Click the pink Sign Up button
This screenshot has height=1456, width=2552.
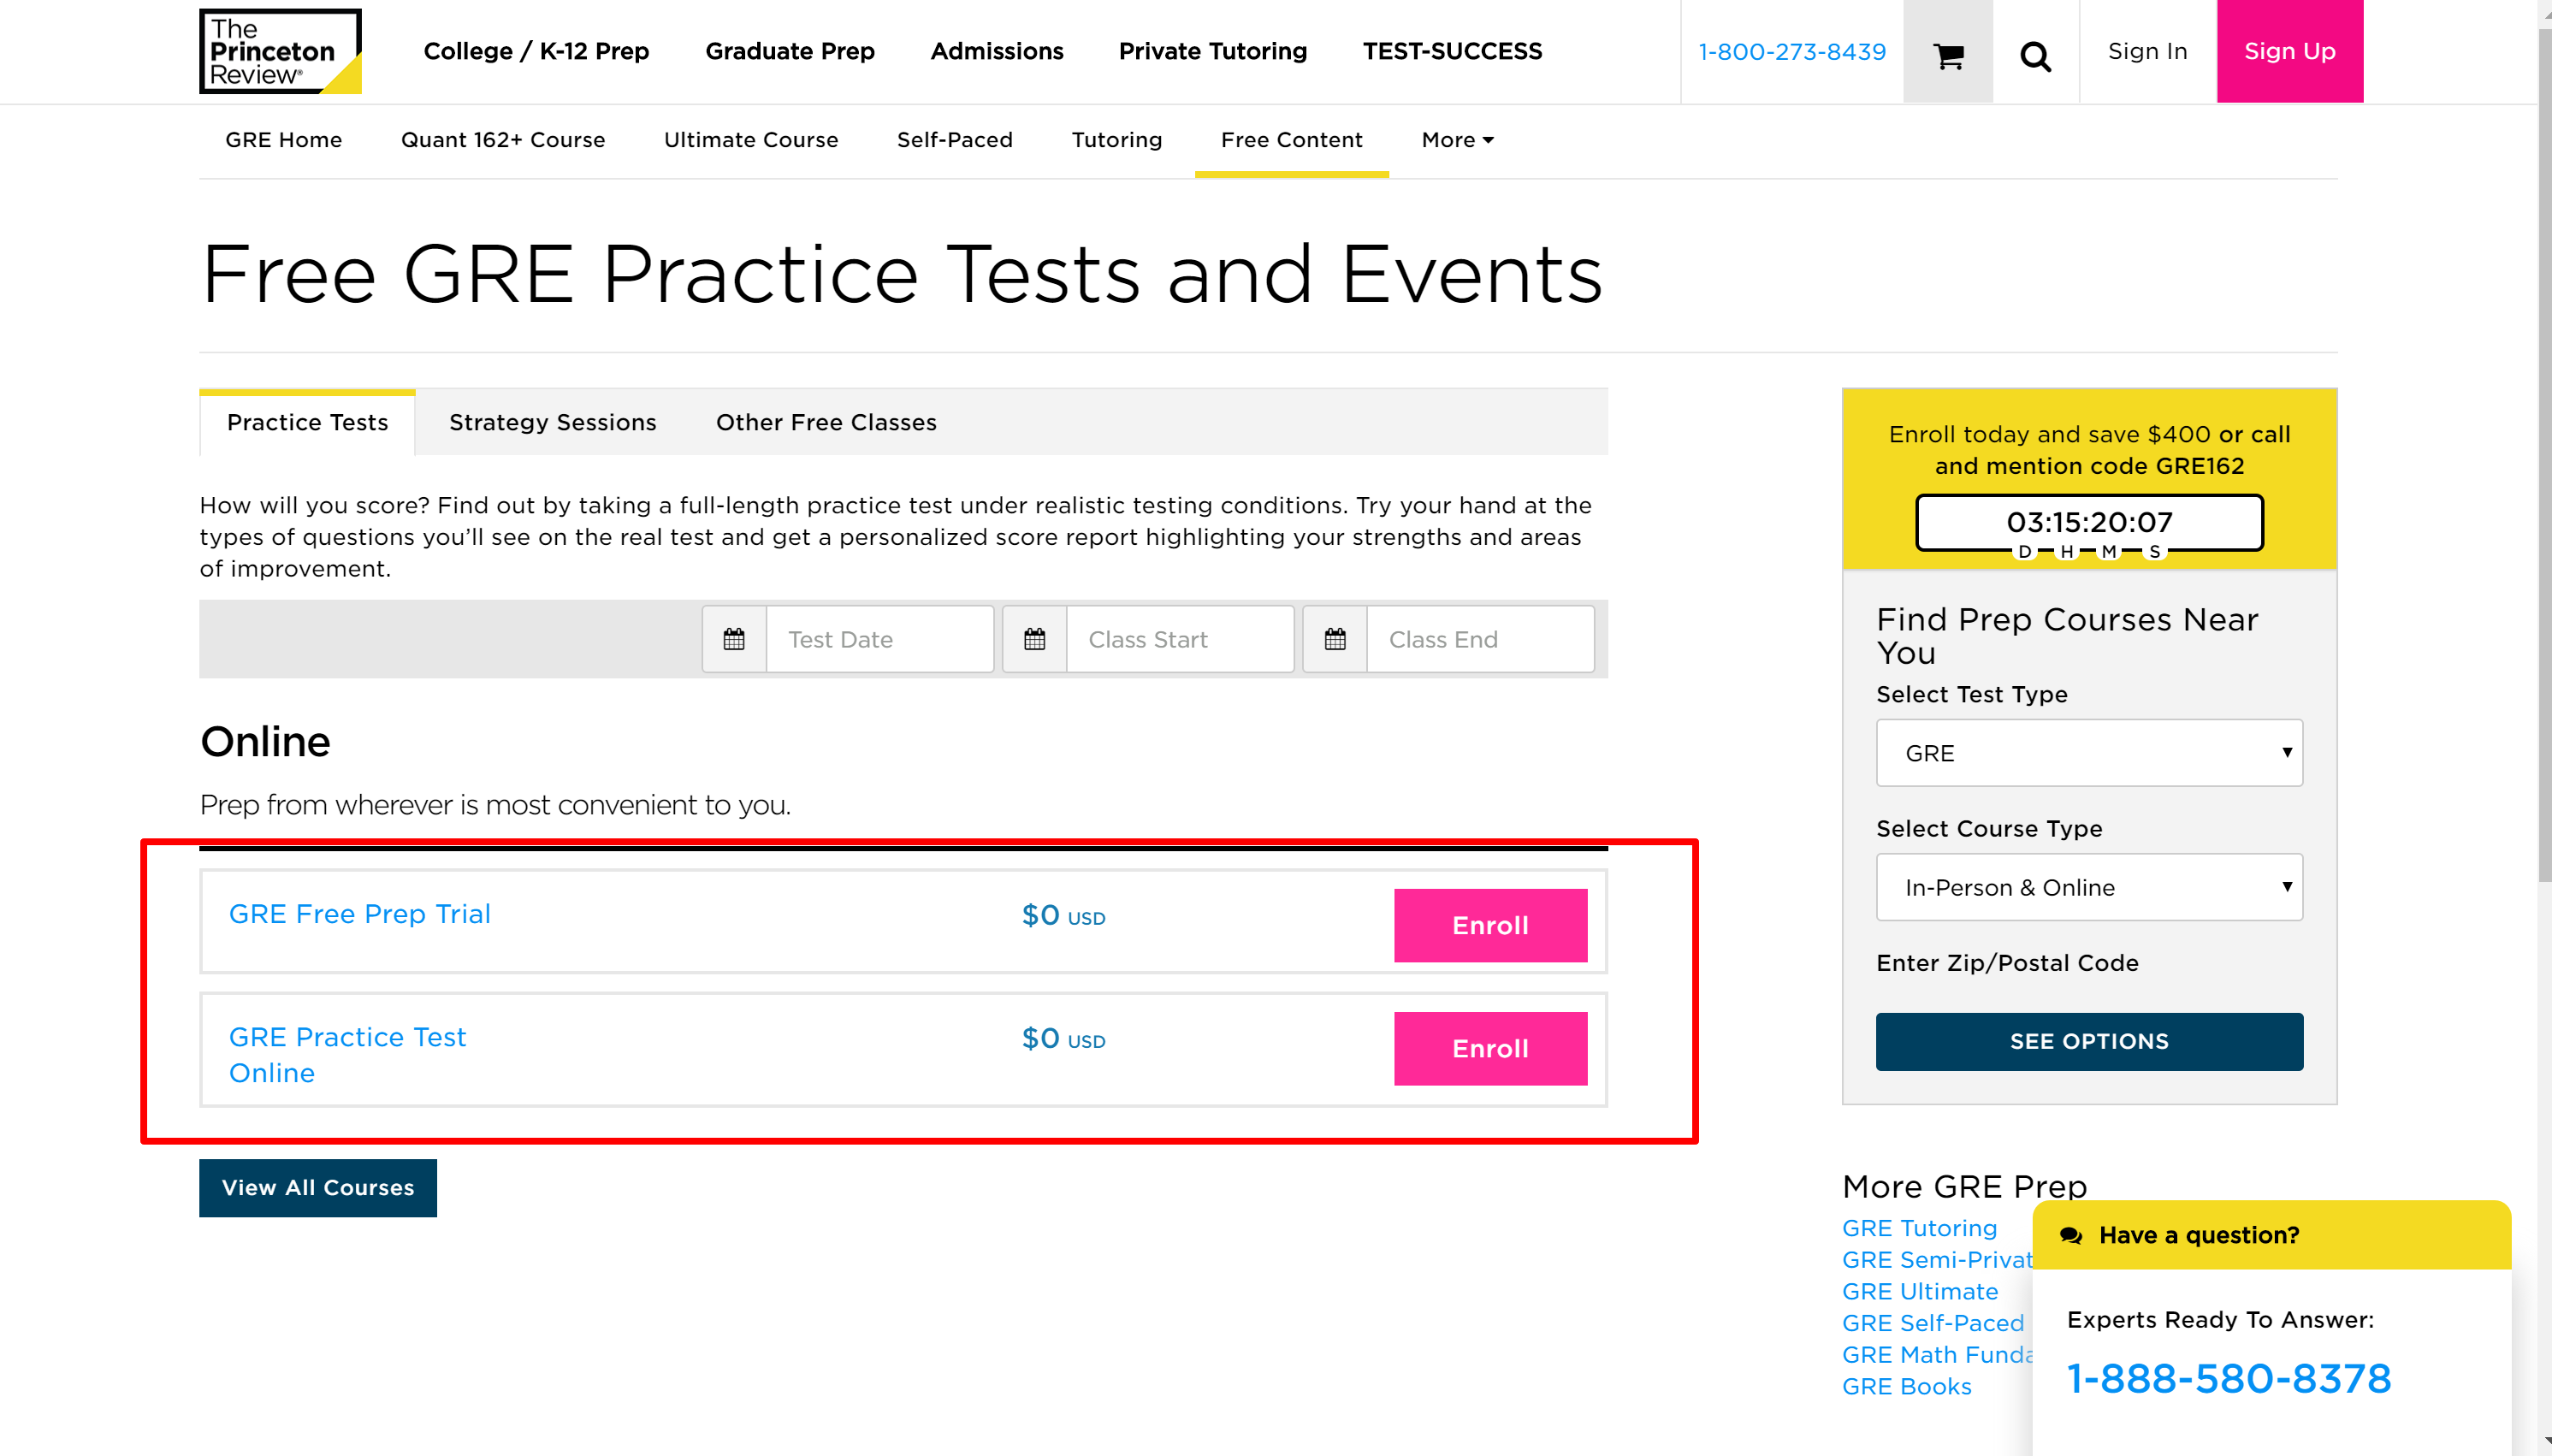click(x=2289, y=51)
